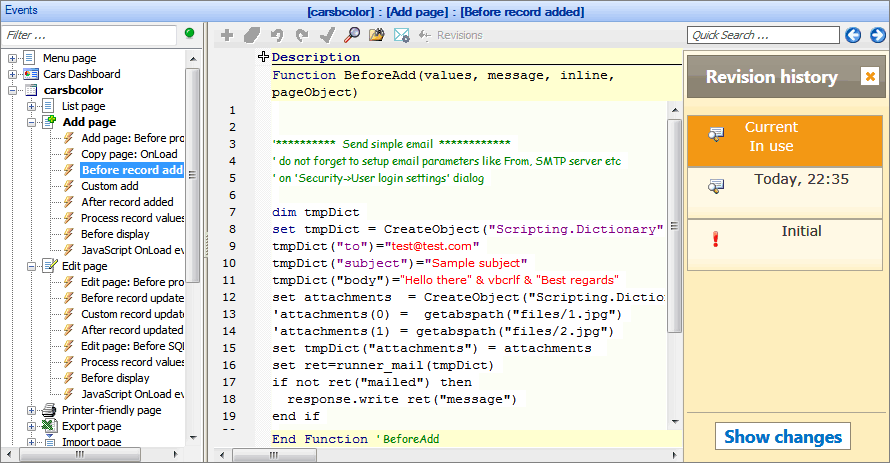Expand the Cars Dashboard tree node
This screenshot has height=463, width=890.
[x=12, y=74]
